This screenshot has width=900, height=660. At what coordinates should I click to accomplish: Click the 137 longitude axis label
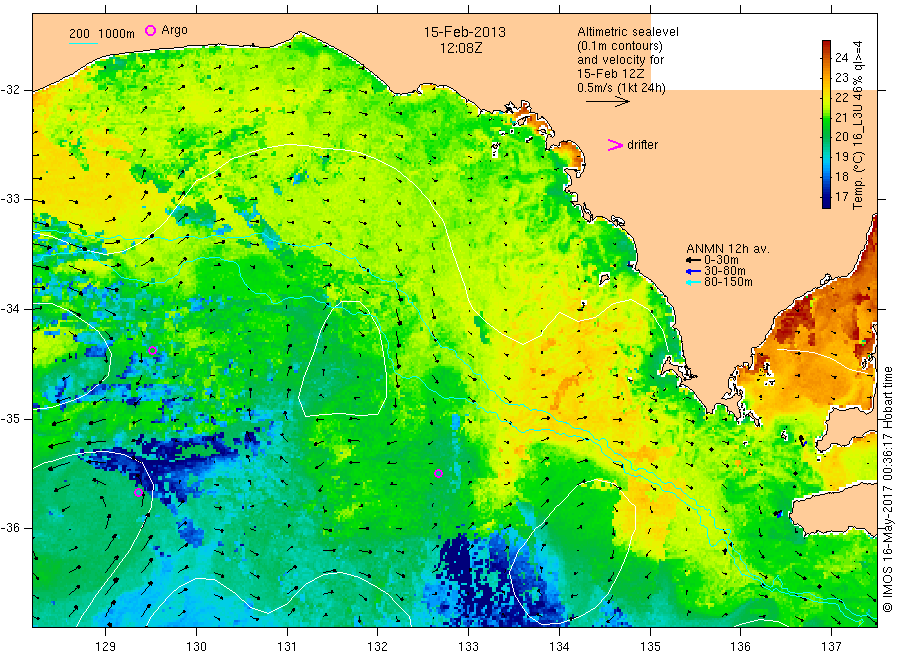pos(831,647)
